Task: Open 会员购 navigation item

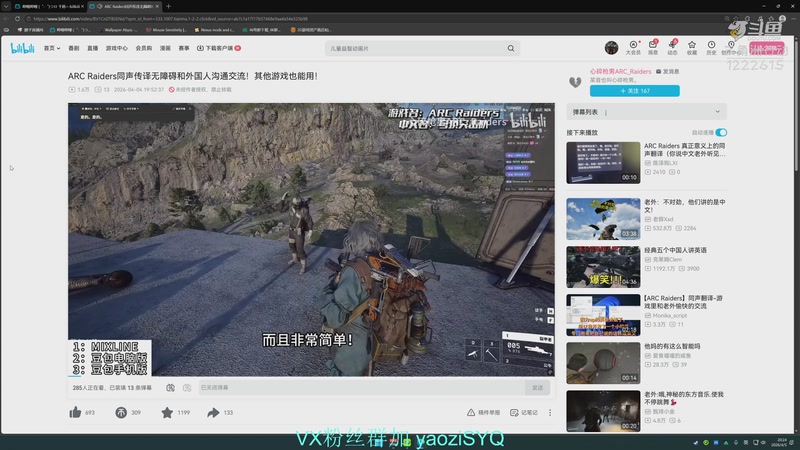Action: click(x=144, y=48)
